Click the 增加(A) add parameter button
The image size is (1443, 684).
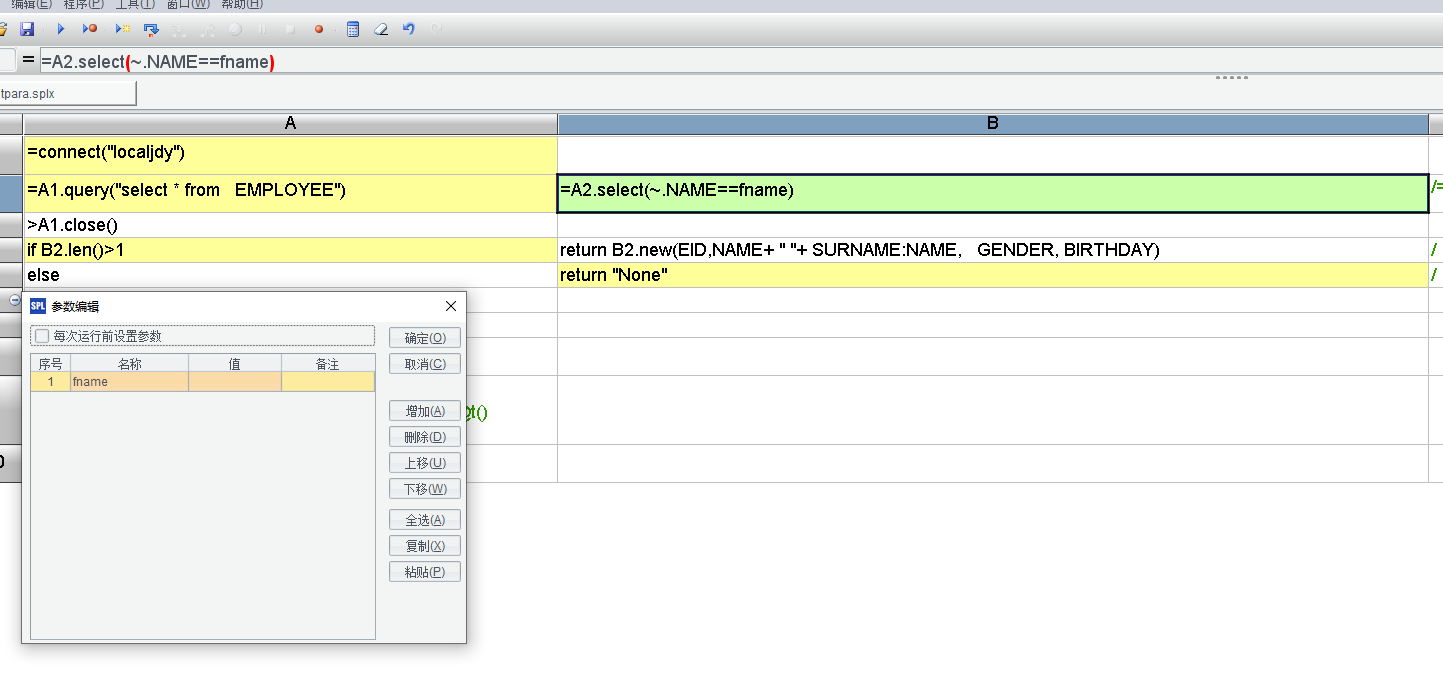tap(425, 411)
